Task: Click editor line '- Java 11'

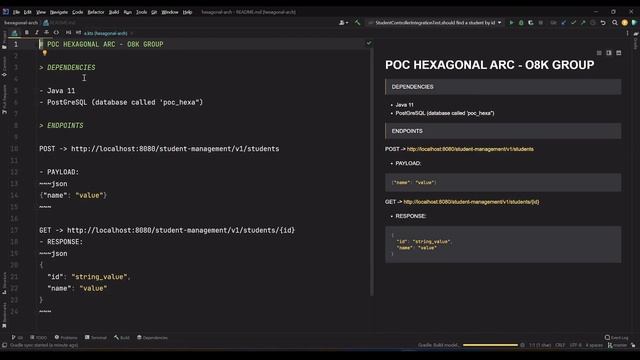Action: point(57,91)
